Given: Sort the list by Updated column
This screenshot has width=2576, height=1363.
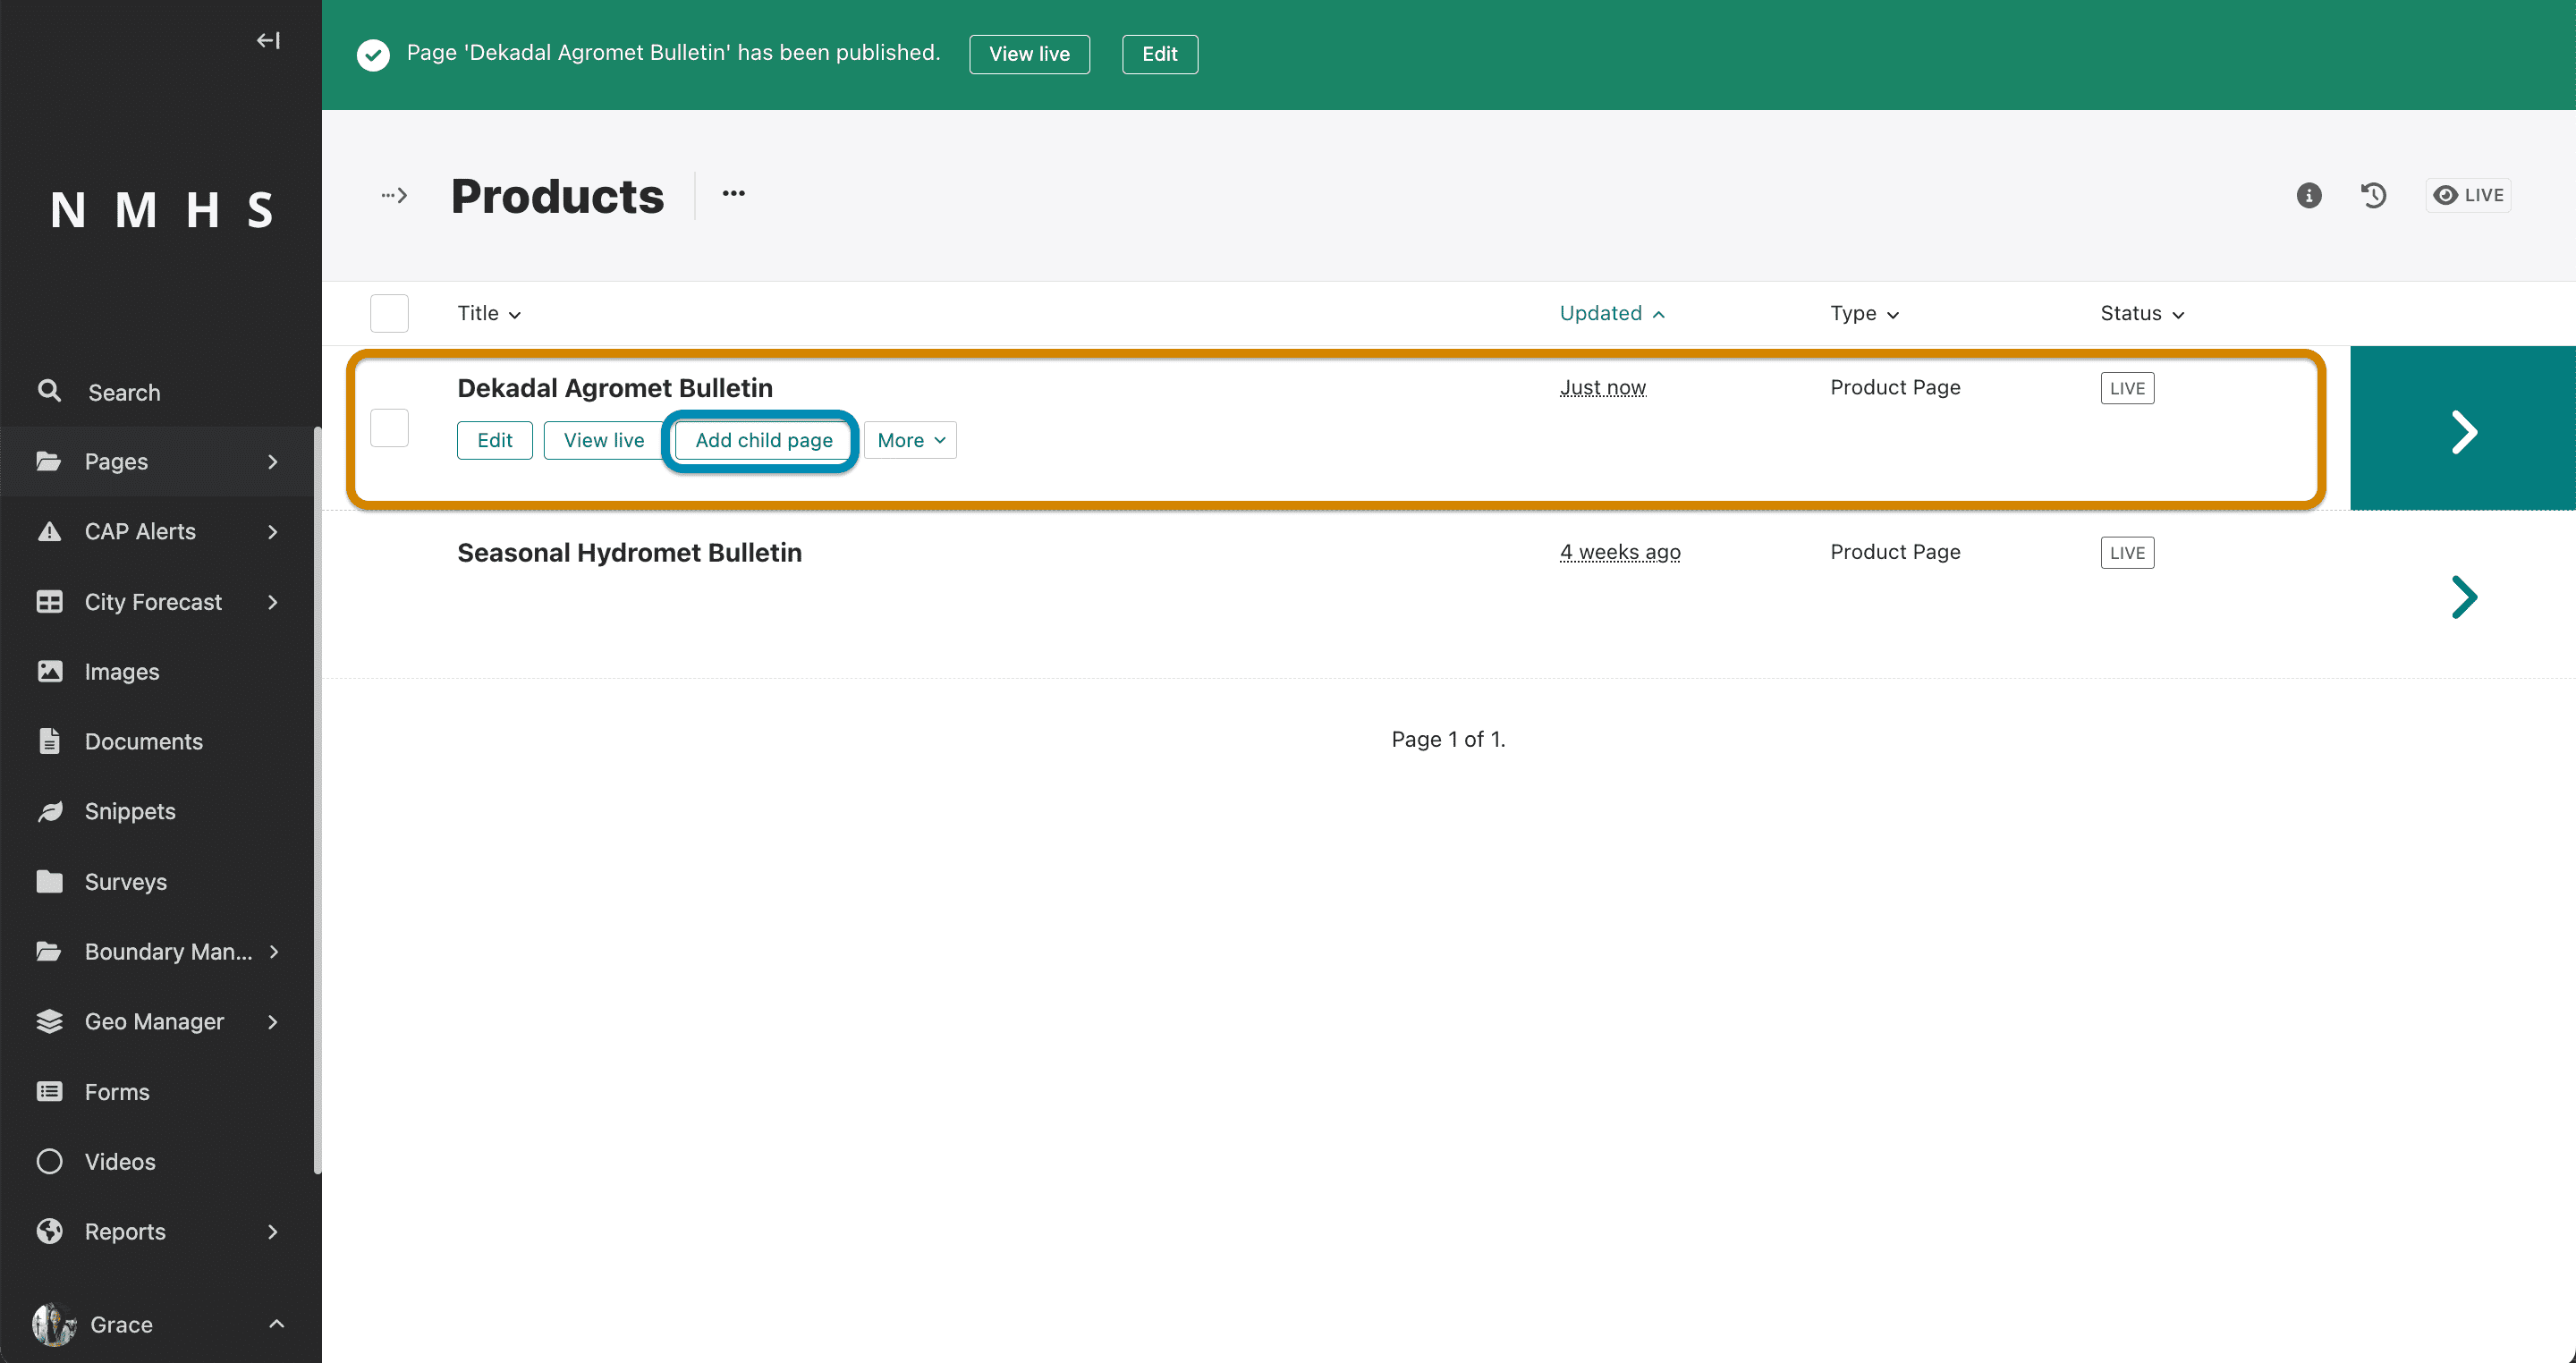Looking at the screenshot, I should tap(1612, 313).
